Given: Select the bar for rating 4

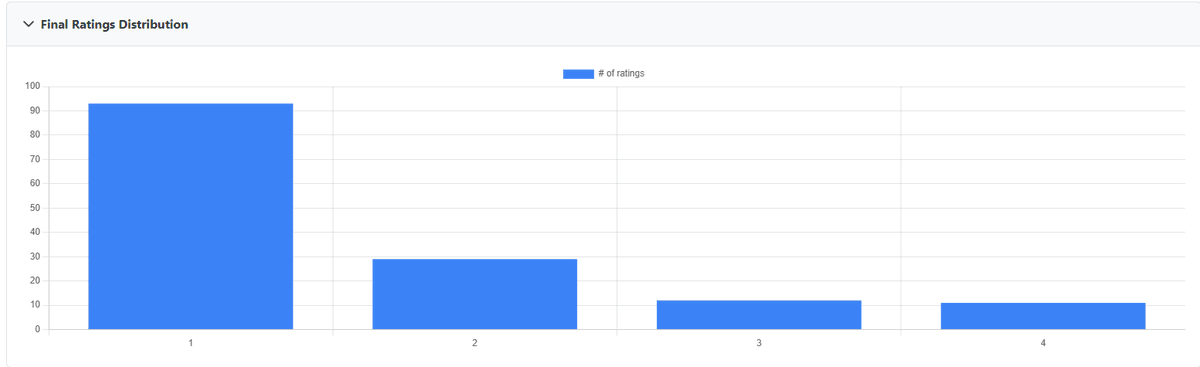Looking at the screenshot, I should [1043, 316].
